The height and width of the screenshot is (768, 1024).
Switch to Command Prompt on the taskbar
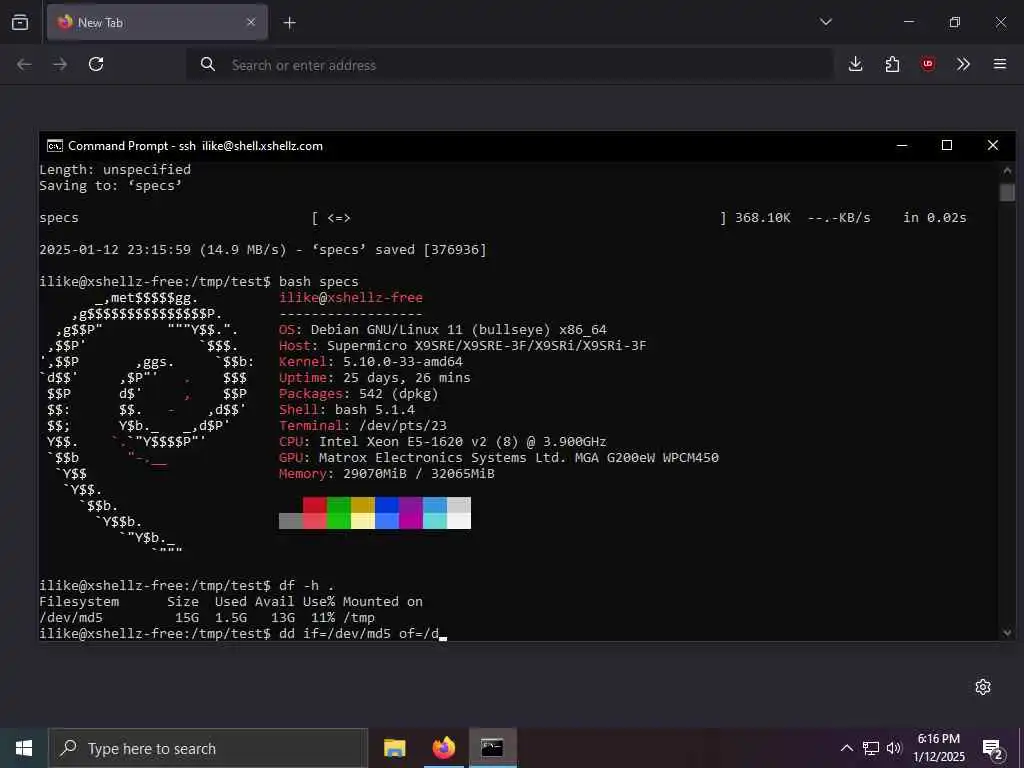coord(492,748)
